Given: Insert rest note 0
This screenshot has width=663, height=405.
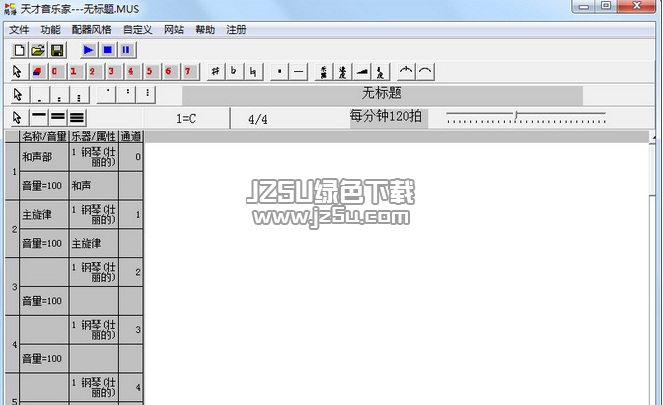Looking at the screenshot, I should coord(55,71).
